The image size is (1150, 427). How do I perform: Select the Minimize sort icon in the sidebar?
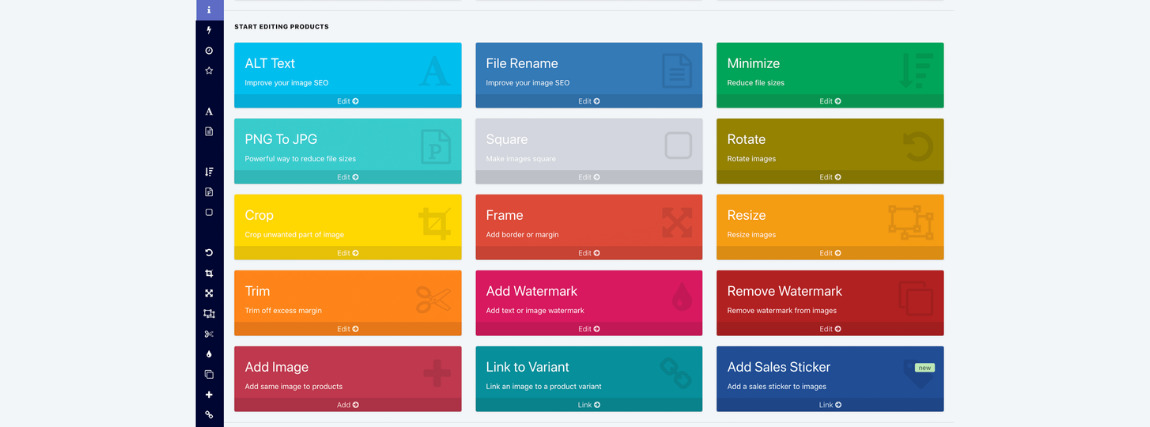[x=209, y=172]
